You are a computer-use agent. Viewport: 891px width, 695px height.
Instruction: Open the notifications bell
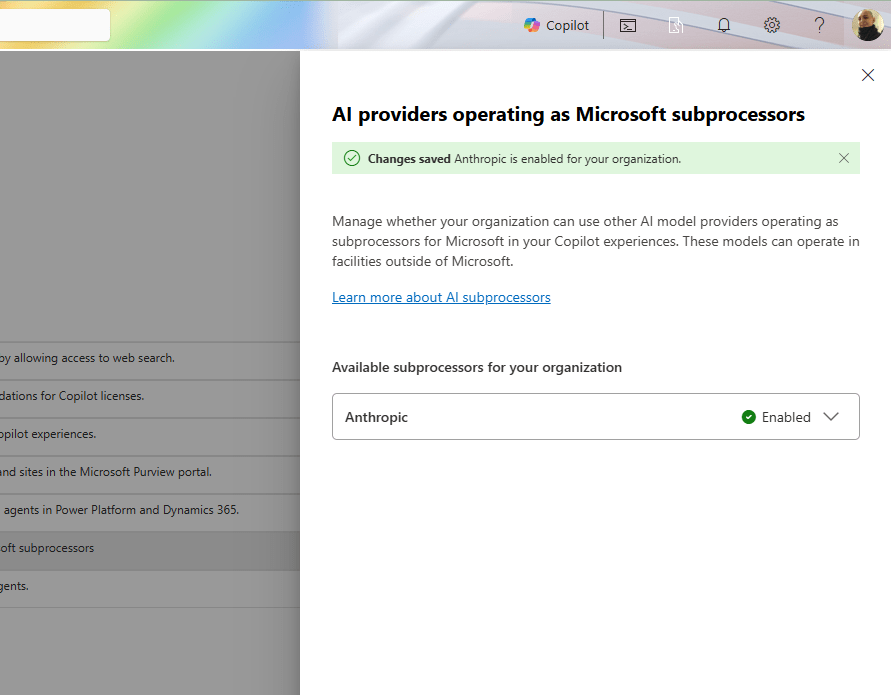[x=724, y=25]
